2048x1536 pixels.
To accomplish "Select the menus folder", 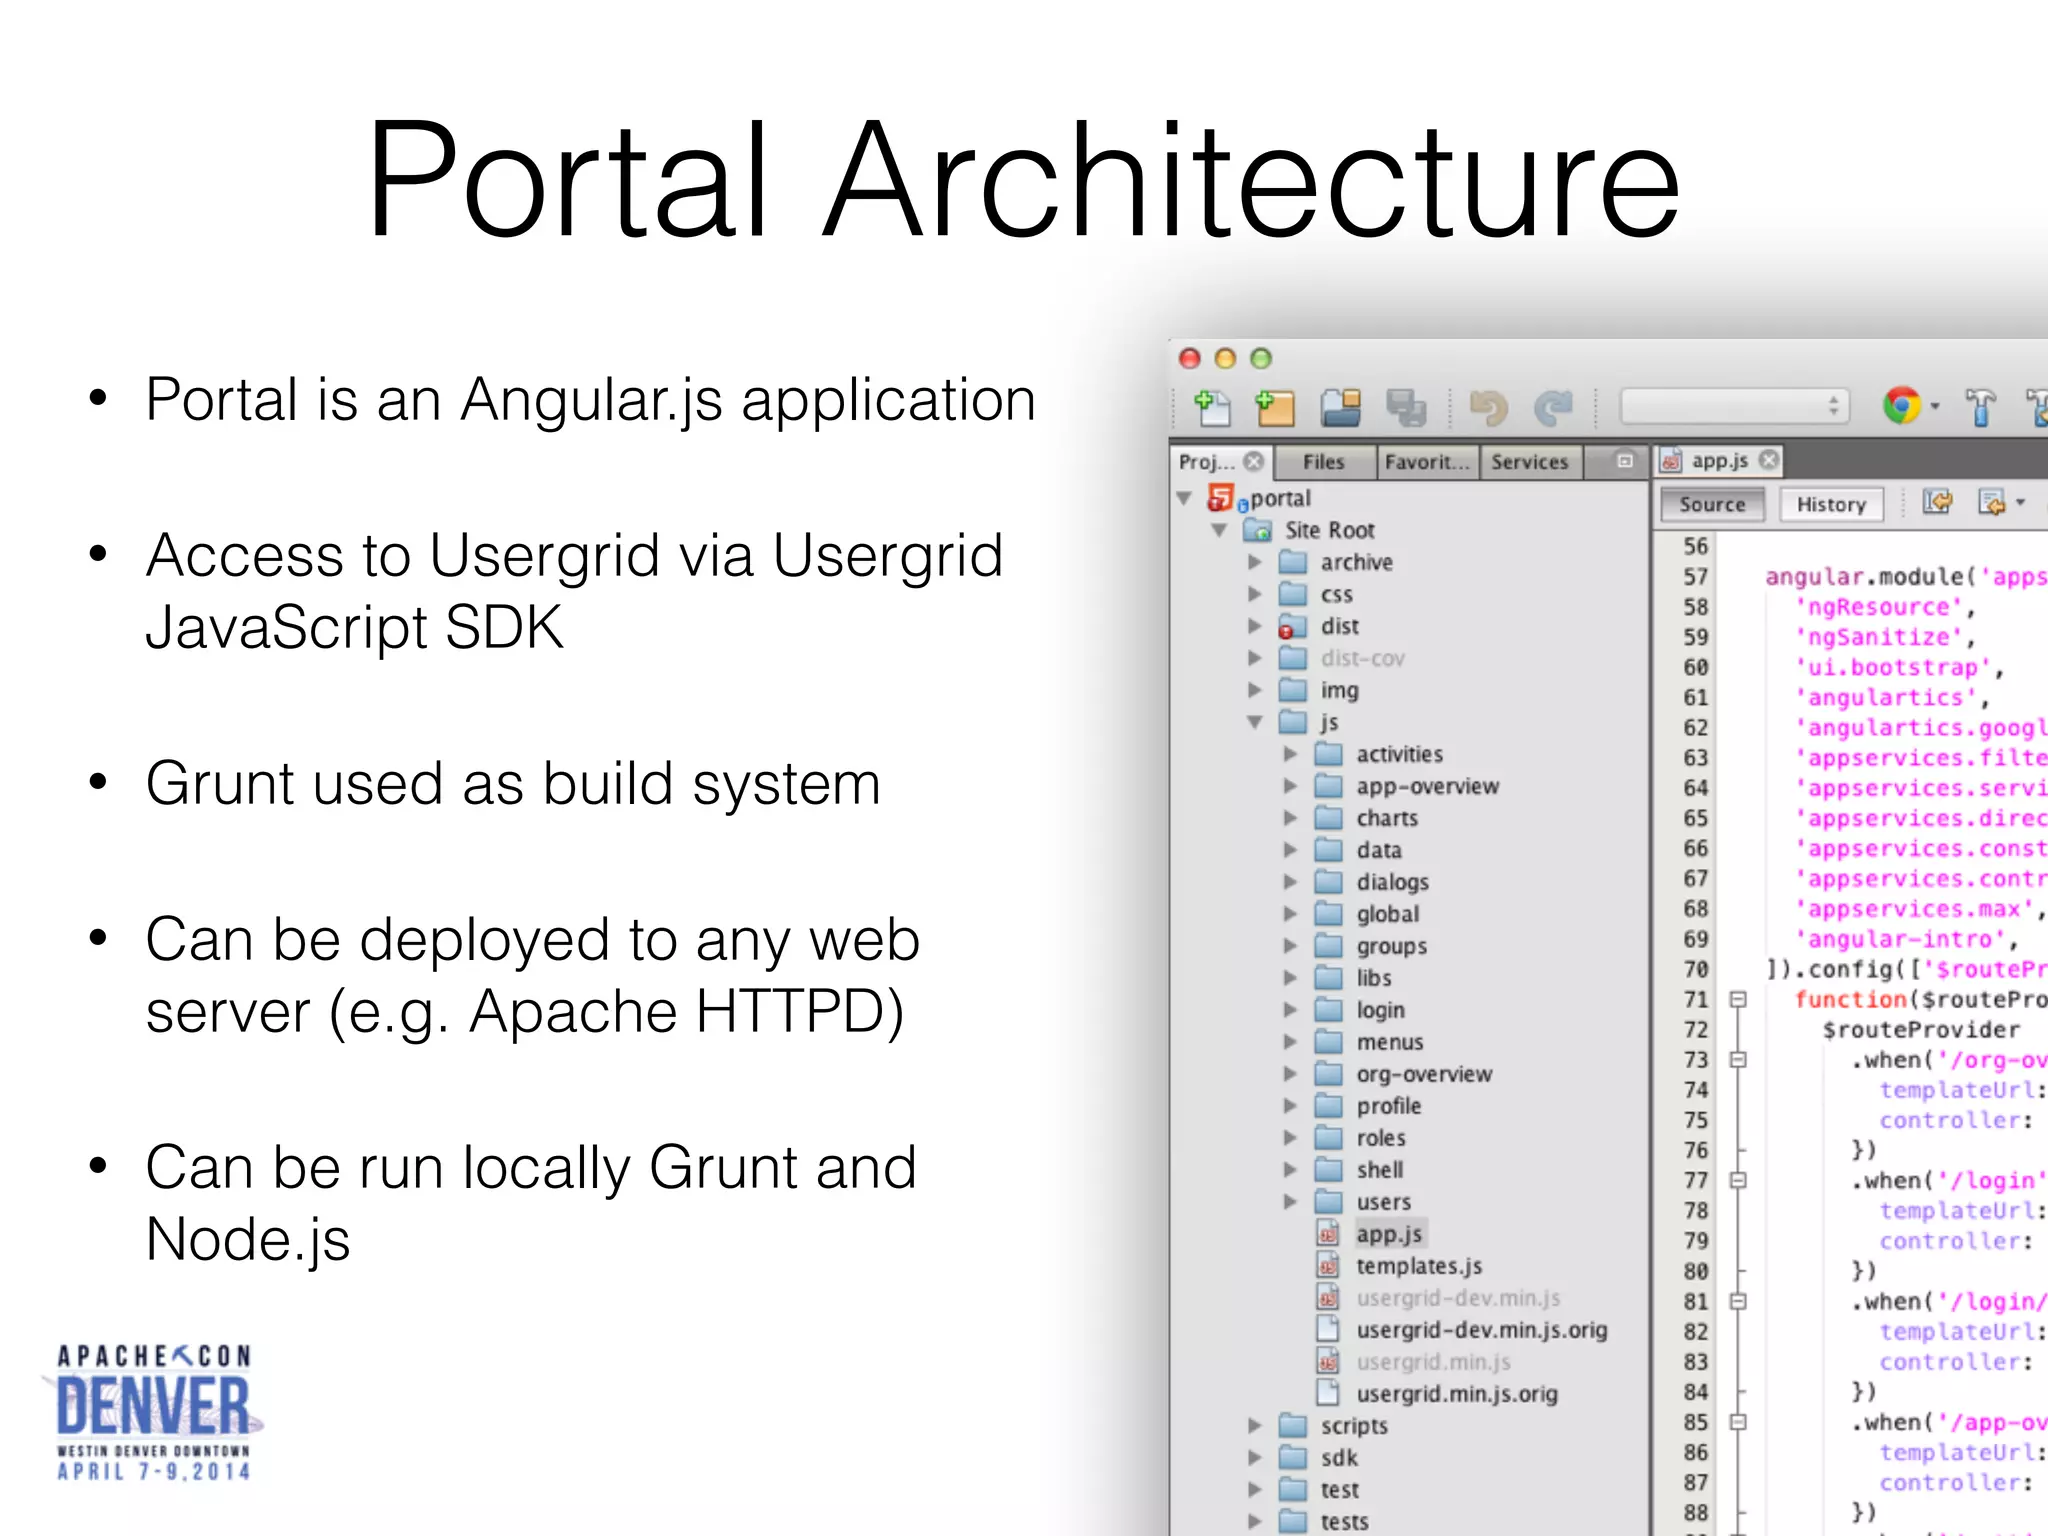I will tap(1389, 1042).
